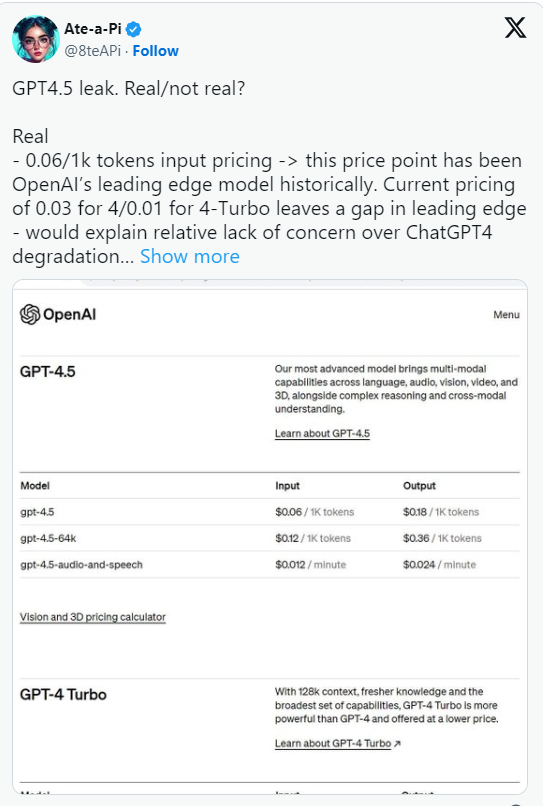Click the GPT-4.5 section heading
The width and height of the screenshot is (543, 806).
point(47,371)
